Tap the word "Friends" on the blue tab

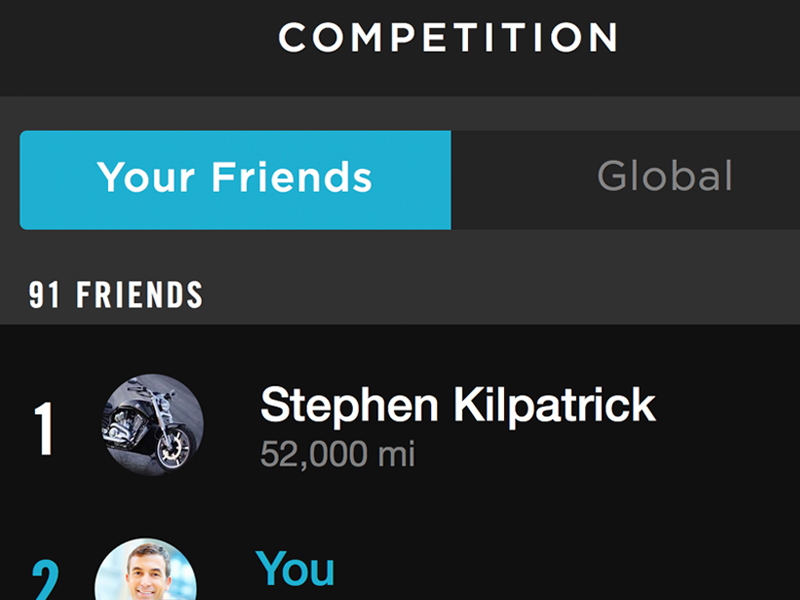click(292, 177)
